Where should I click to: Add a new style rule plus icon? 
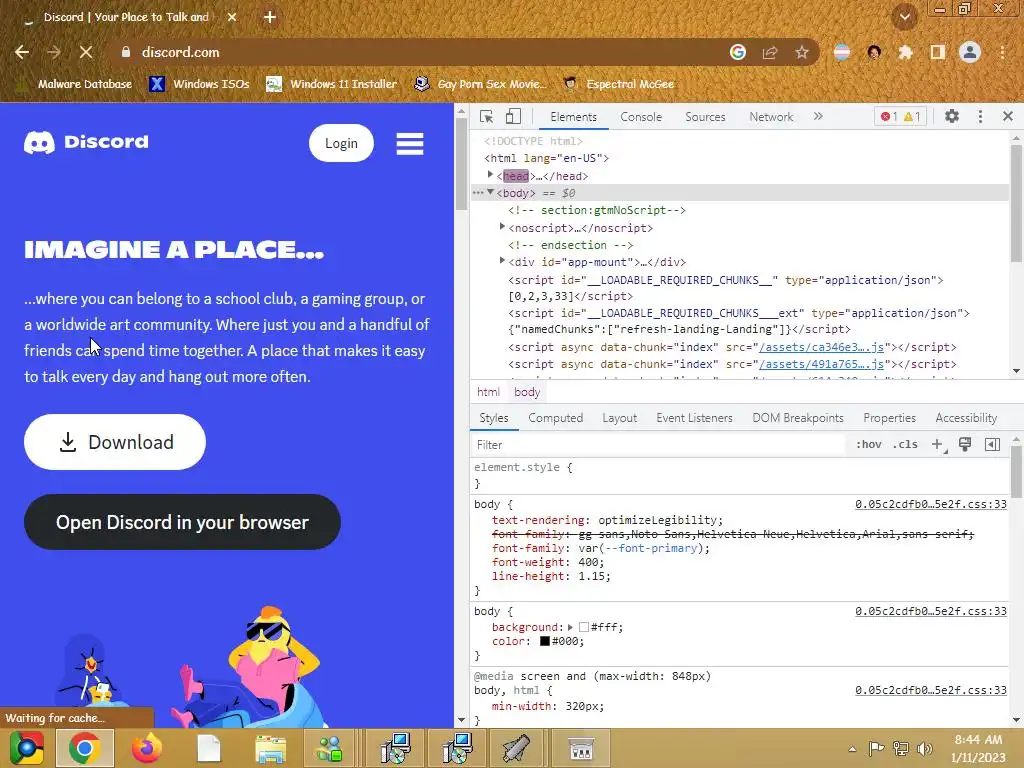(937, 445)
